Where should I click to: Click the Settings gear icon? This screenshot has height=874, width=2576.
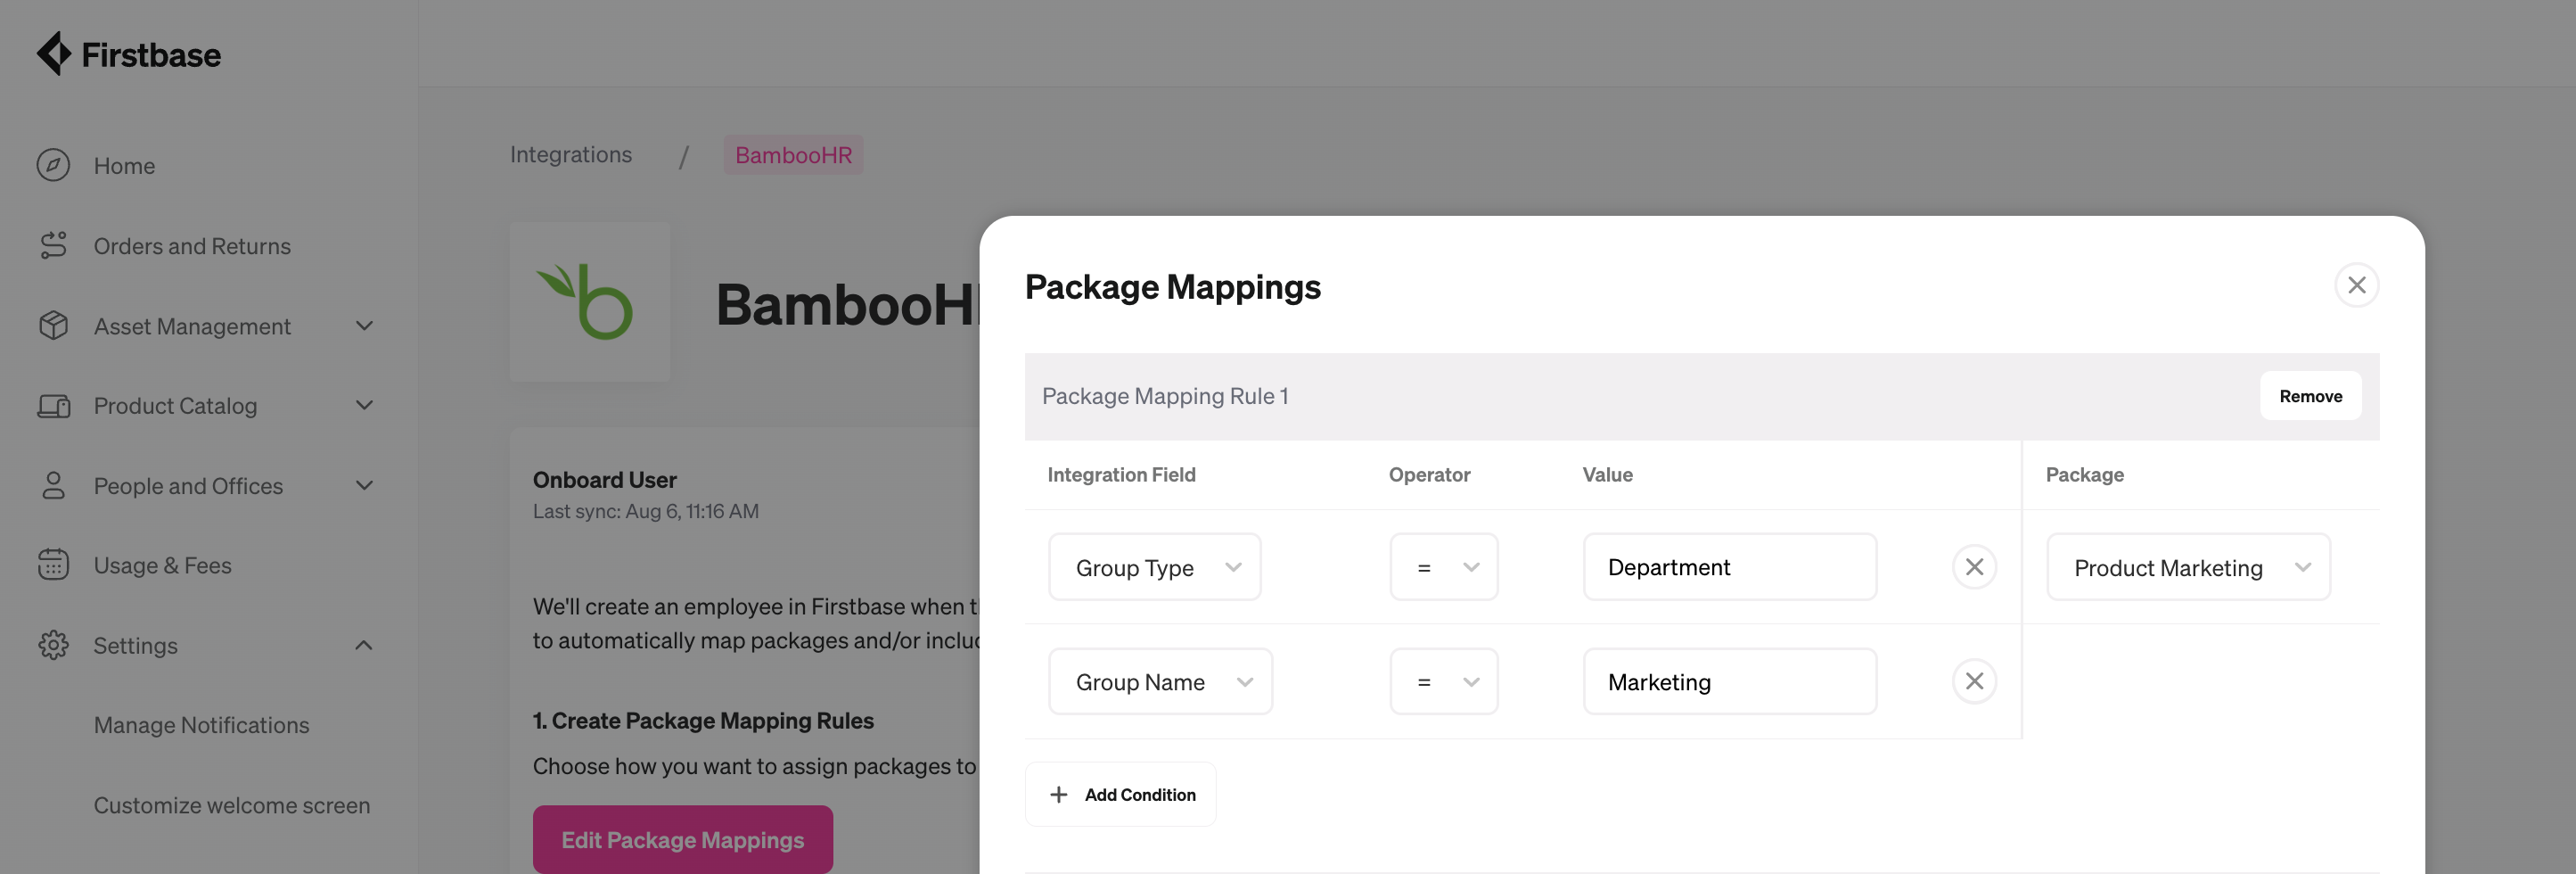53,645
